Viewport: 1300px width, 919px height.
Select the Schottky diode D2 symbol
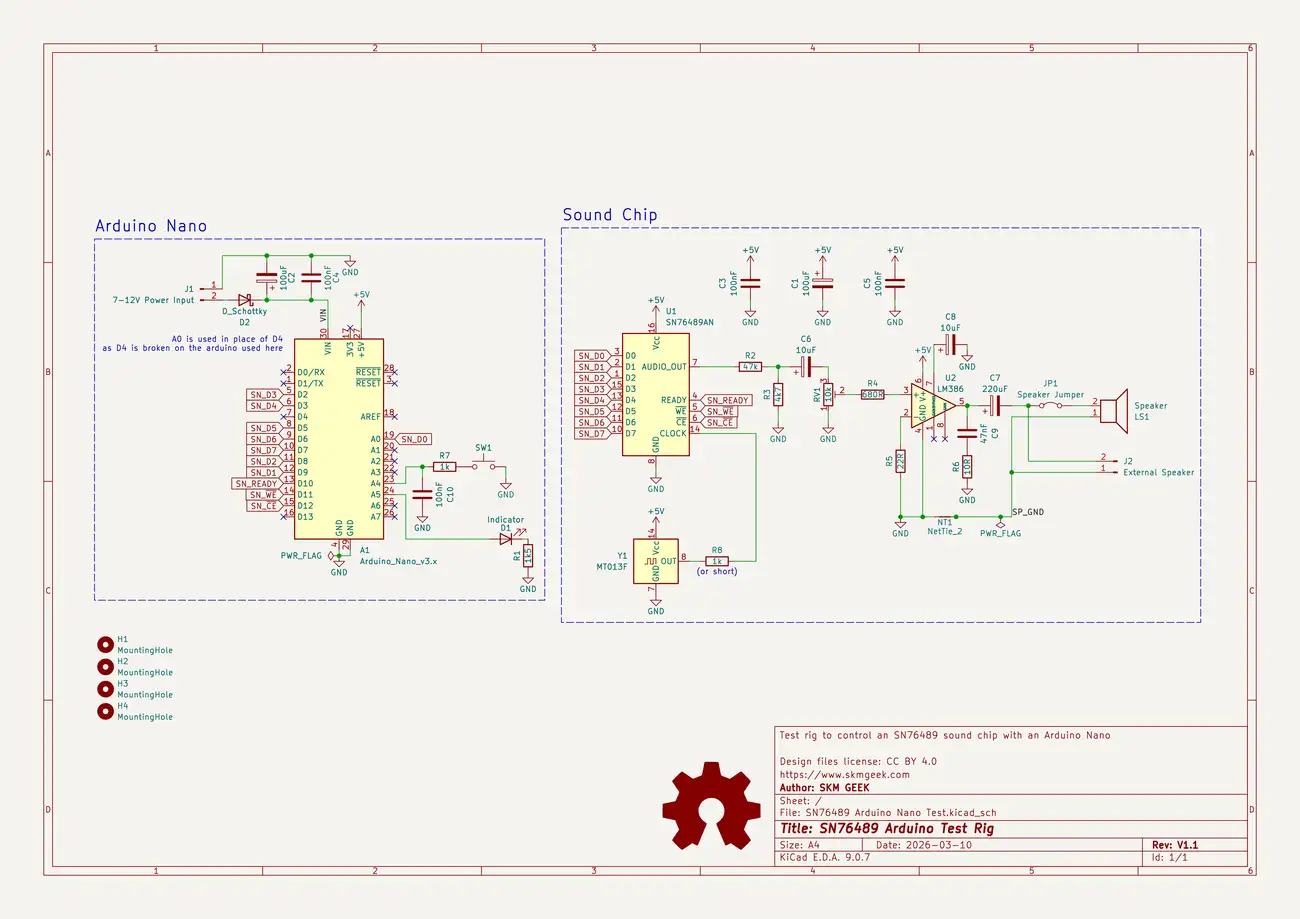(x=245, y=298)
